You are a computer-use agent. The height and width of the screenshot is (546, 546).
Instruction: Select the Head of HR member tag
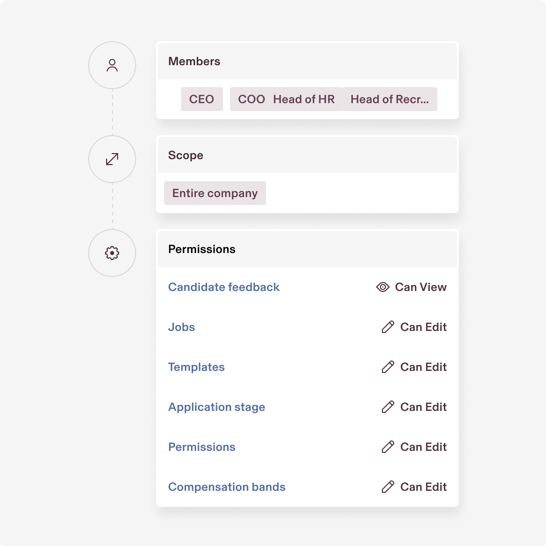[x=304, y=99]
